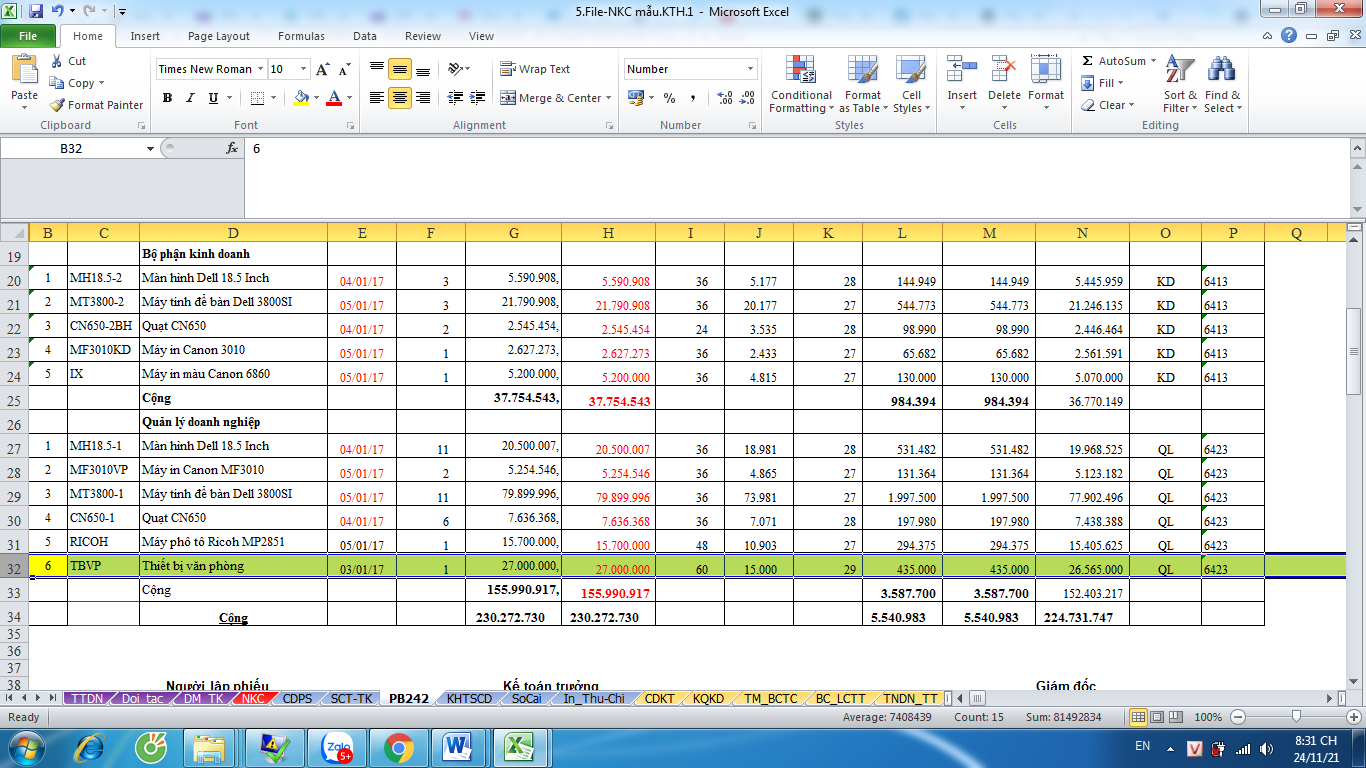The image size is (1366, 768).
Task: Open the Merge & Center dropdown arrow
Action: point(609,98)
